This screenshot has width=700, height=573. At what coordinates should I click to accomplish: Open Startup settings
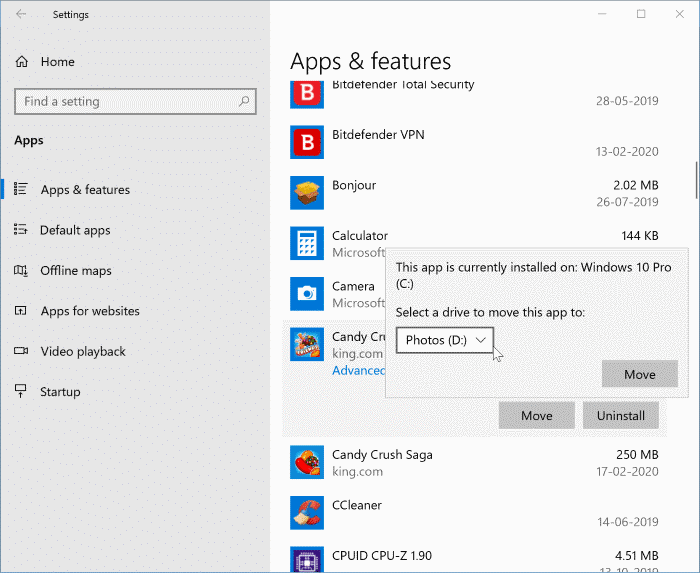pos(60,392)
